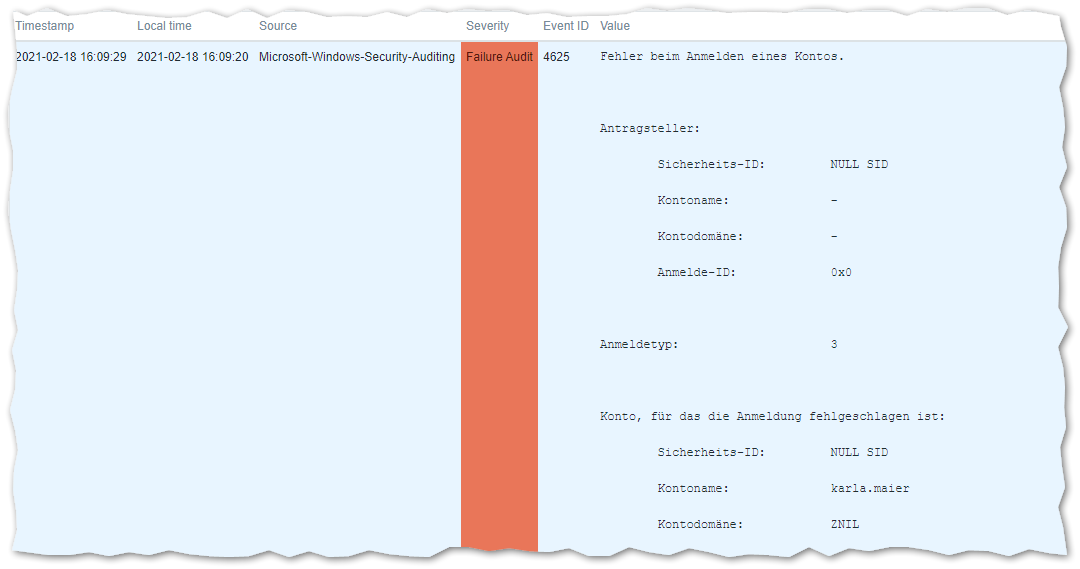Click the timestamp cell 2021-02-18 16:09:29
Image resolution: width=1080 pixels, height=569 pixels.
(71, 57)
